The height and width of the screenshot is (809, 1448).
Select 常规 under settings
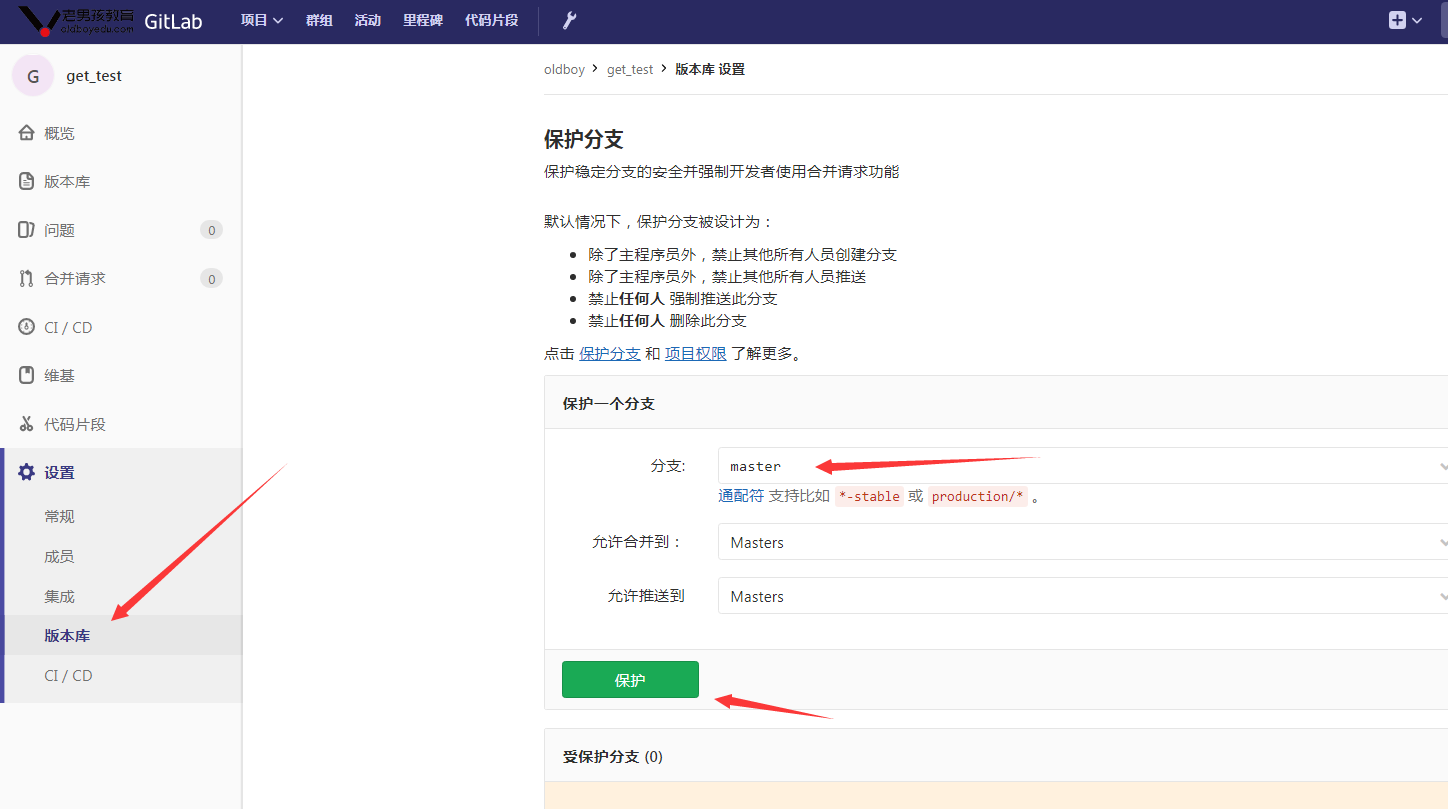[x=59, y=516]
